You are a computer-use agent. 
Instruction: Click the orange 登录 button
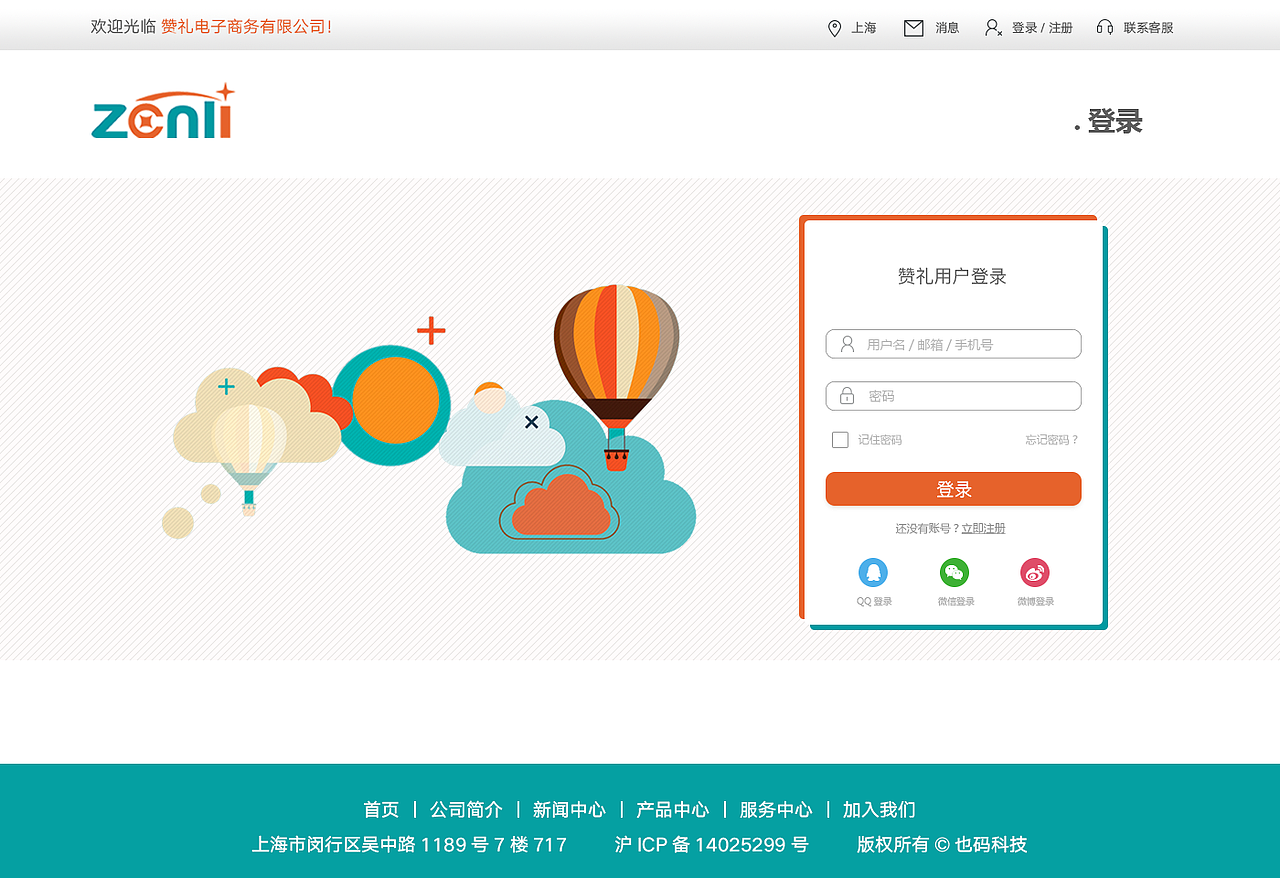click(953, 489)
